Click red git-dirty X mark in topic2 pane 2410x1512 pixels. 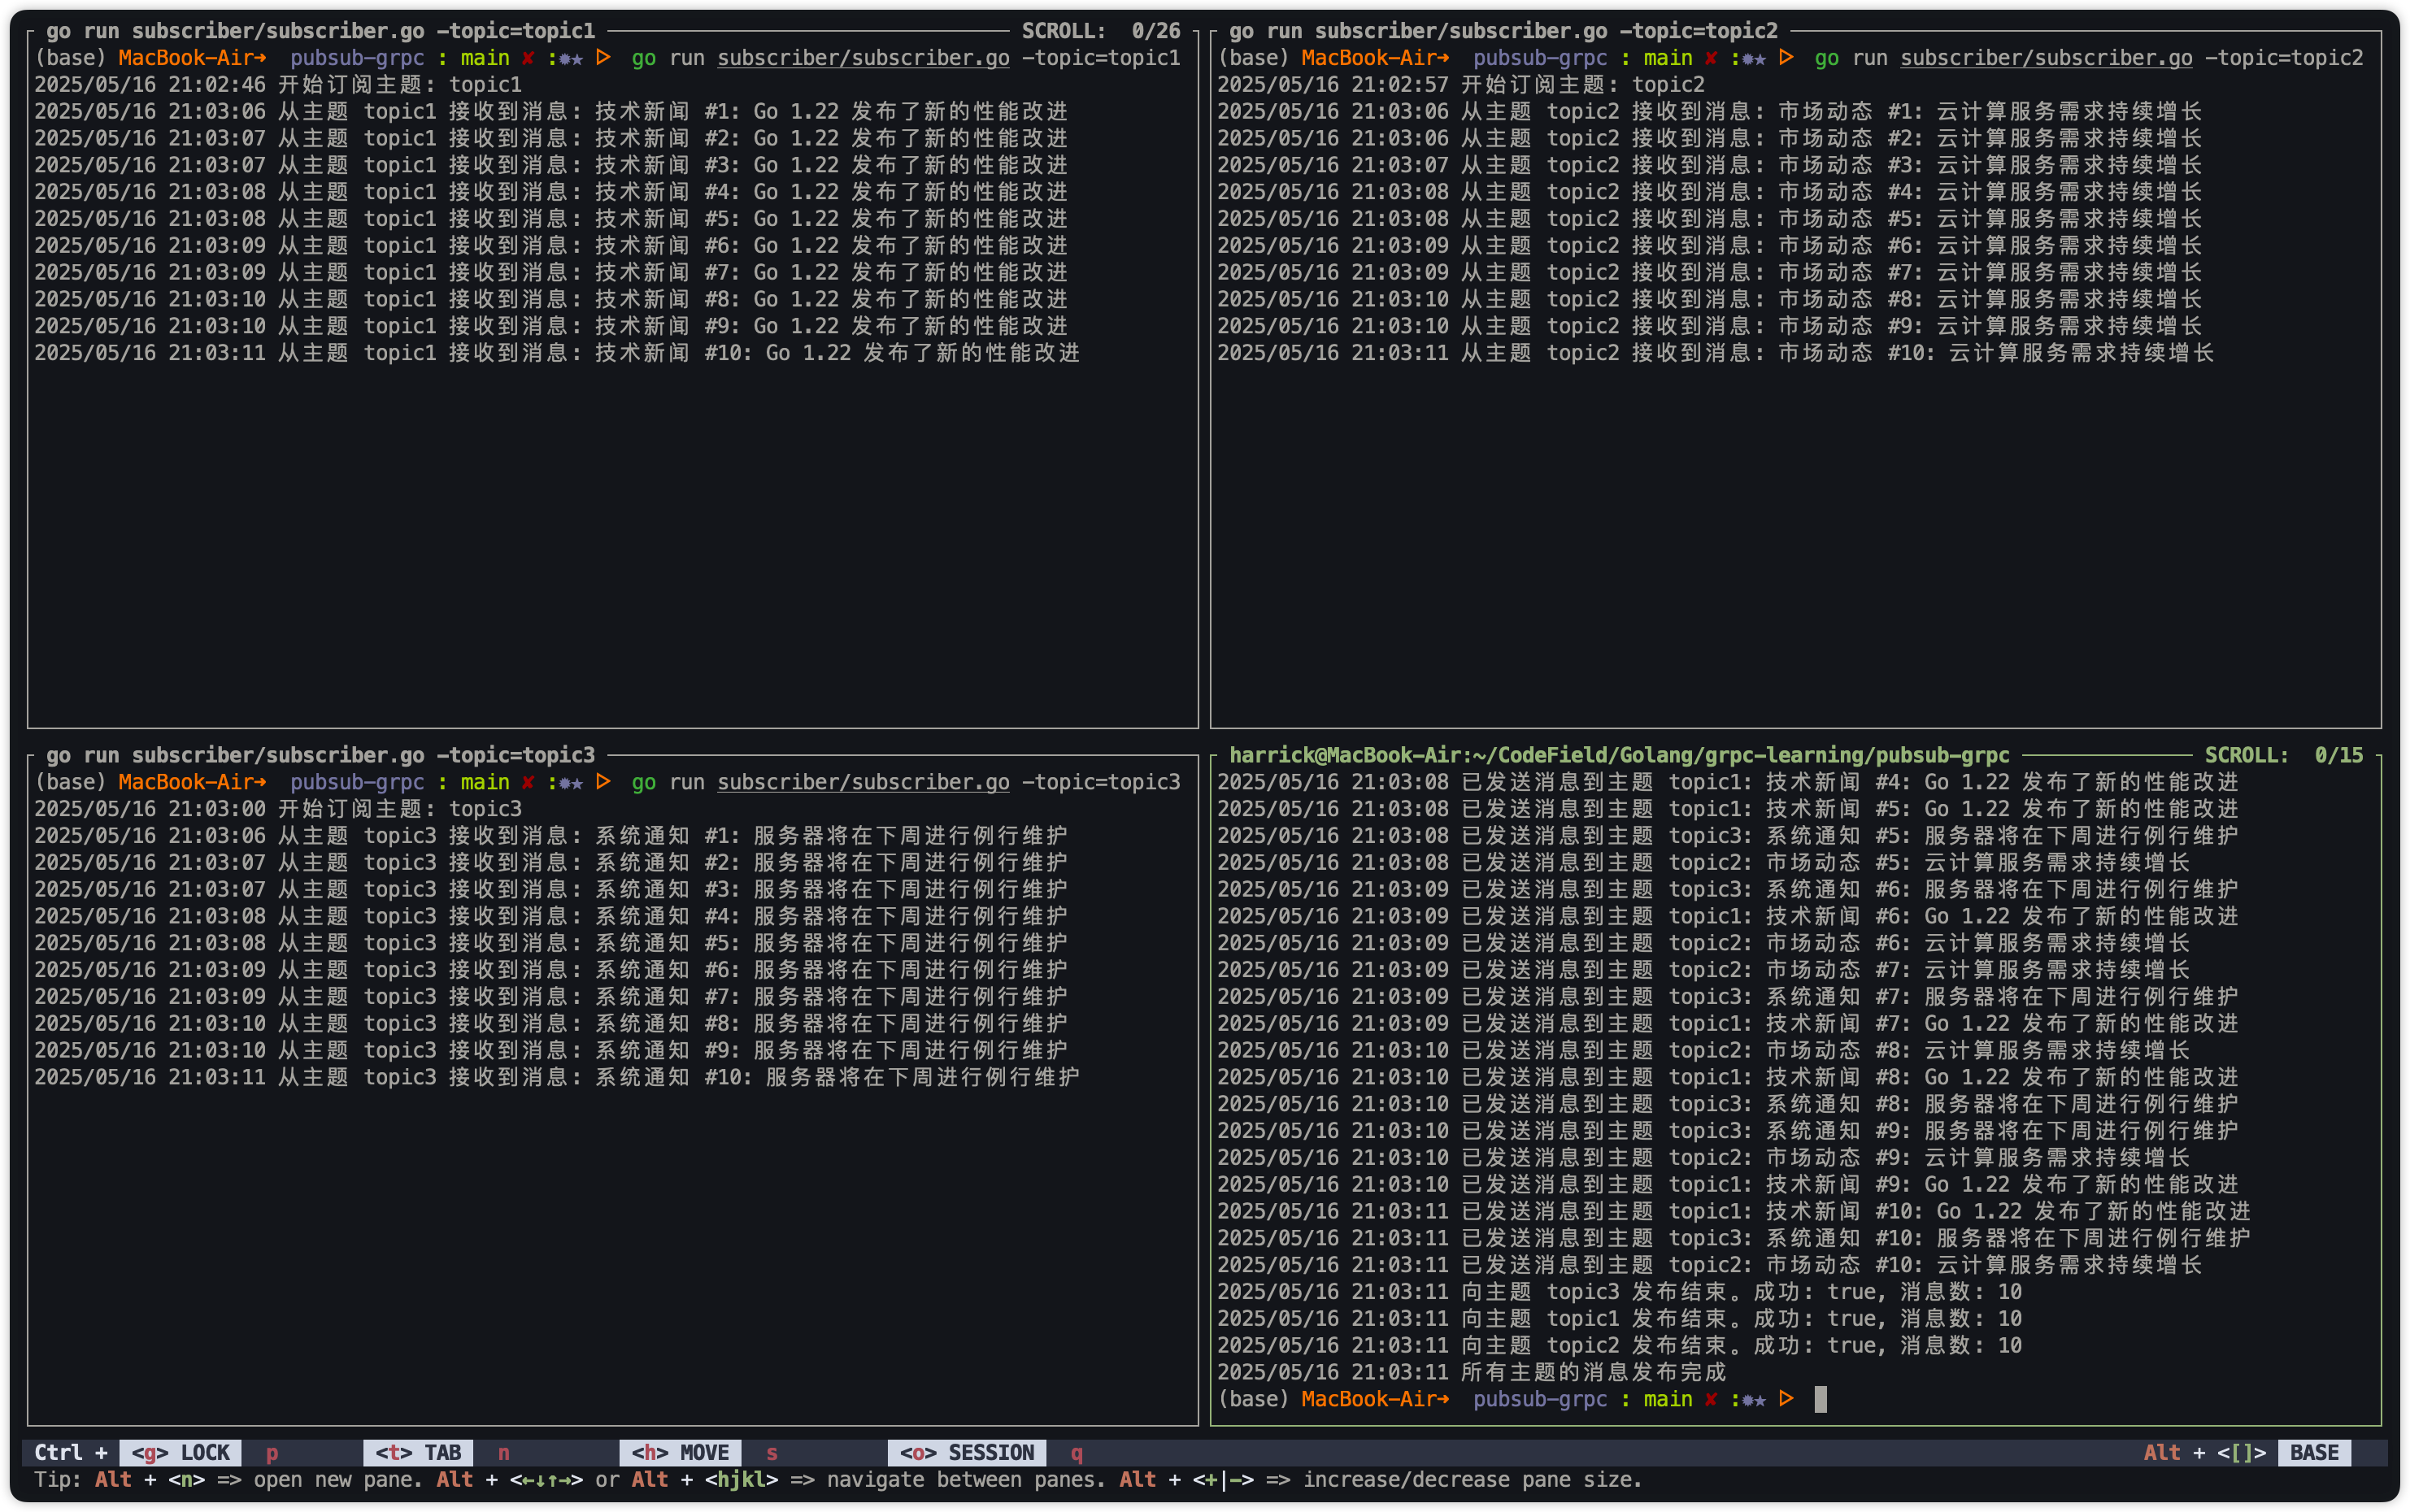coord(1711,58)
